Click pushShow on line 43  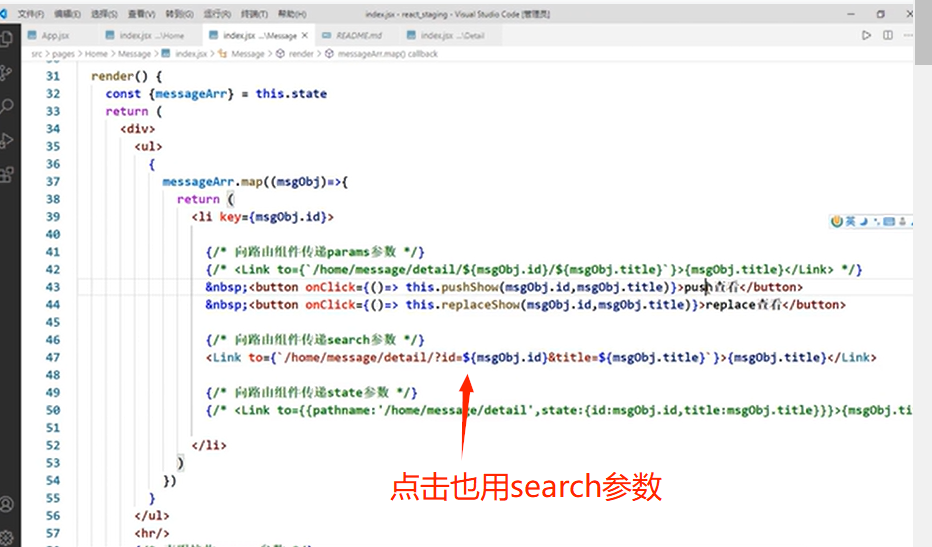pos(470,287)
